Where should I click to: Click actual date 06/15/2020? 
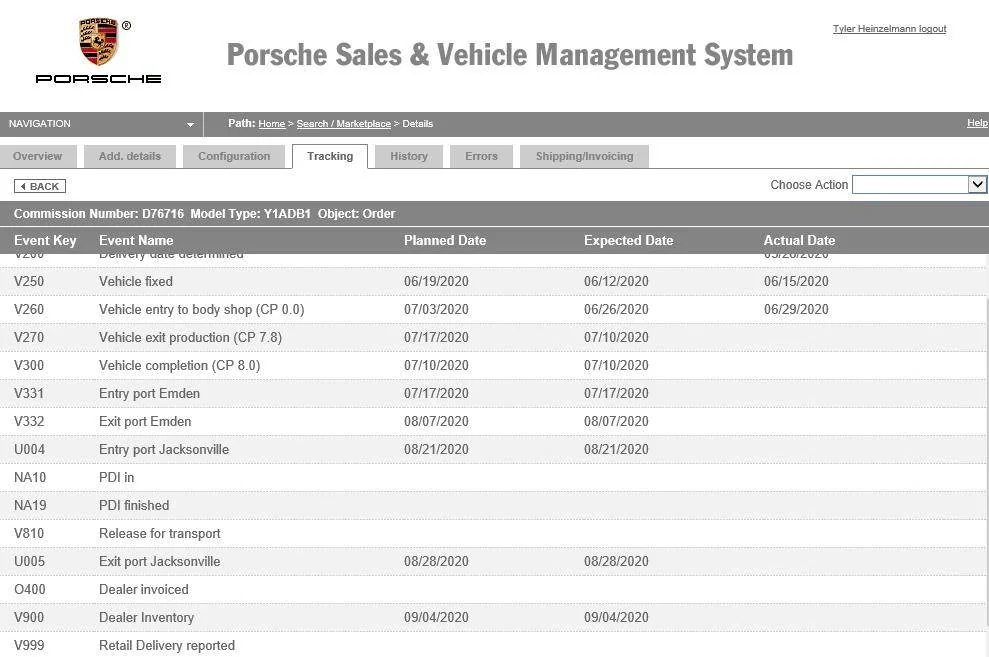pos(796,281)
